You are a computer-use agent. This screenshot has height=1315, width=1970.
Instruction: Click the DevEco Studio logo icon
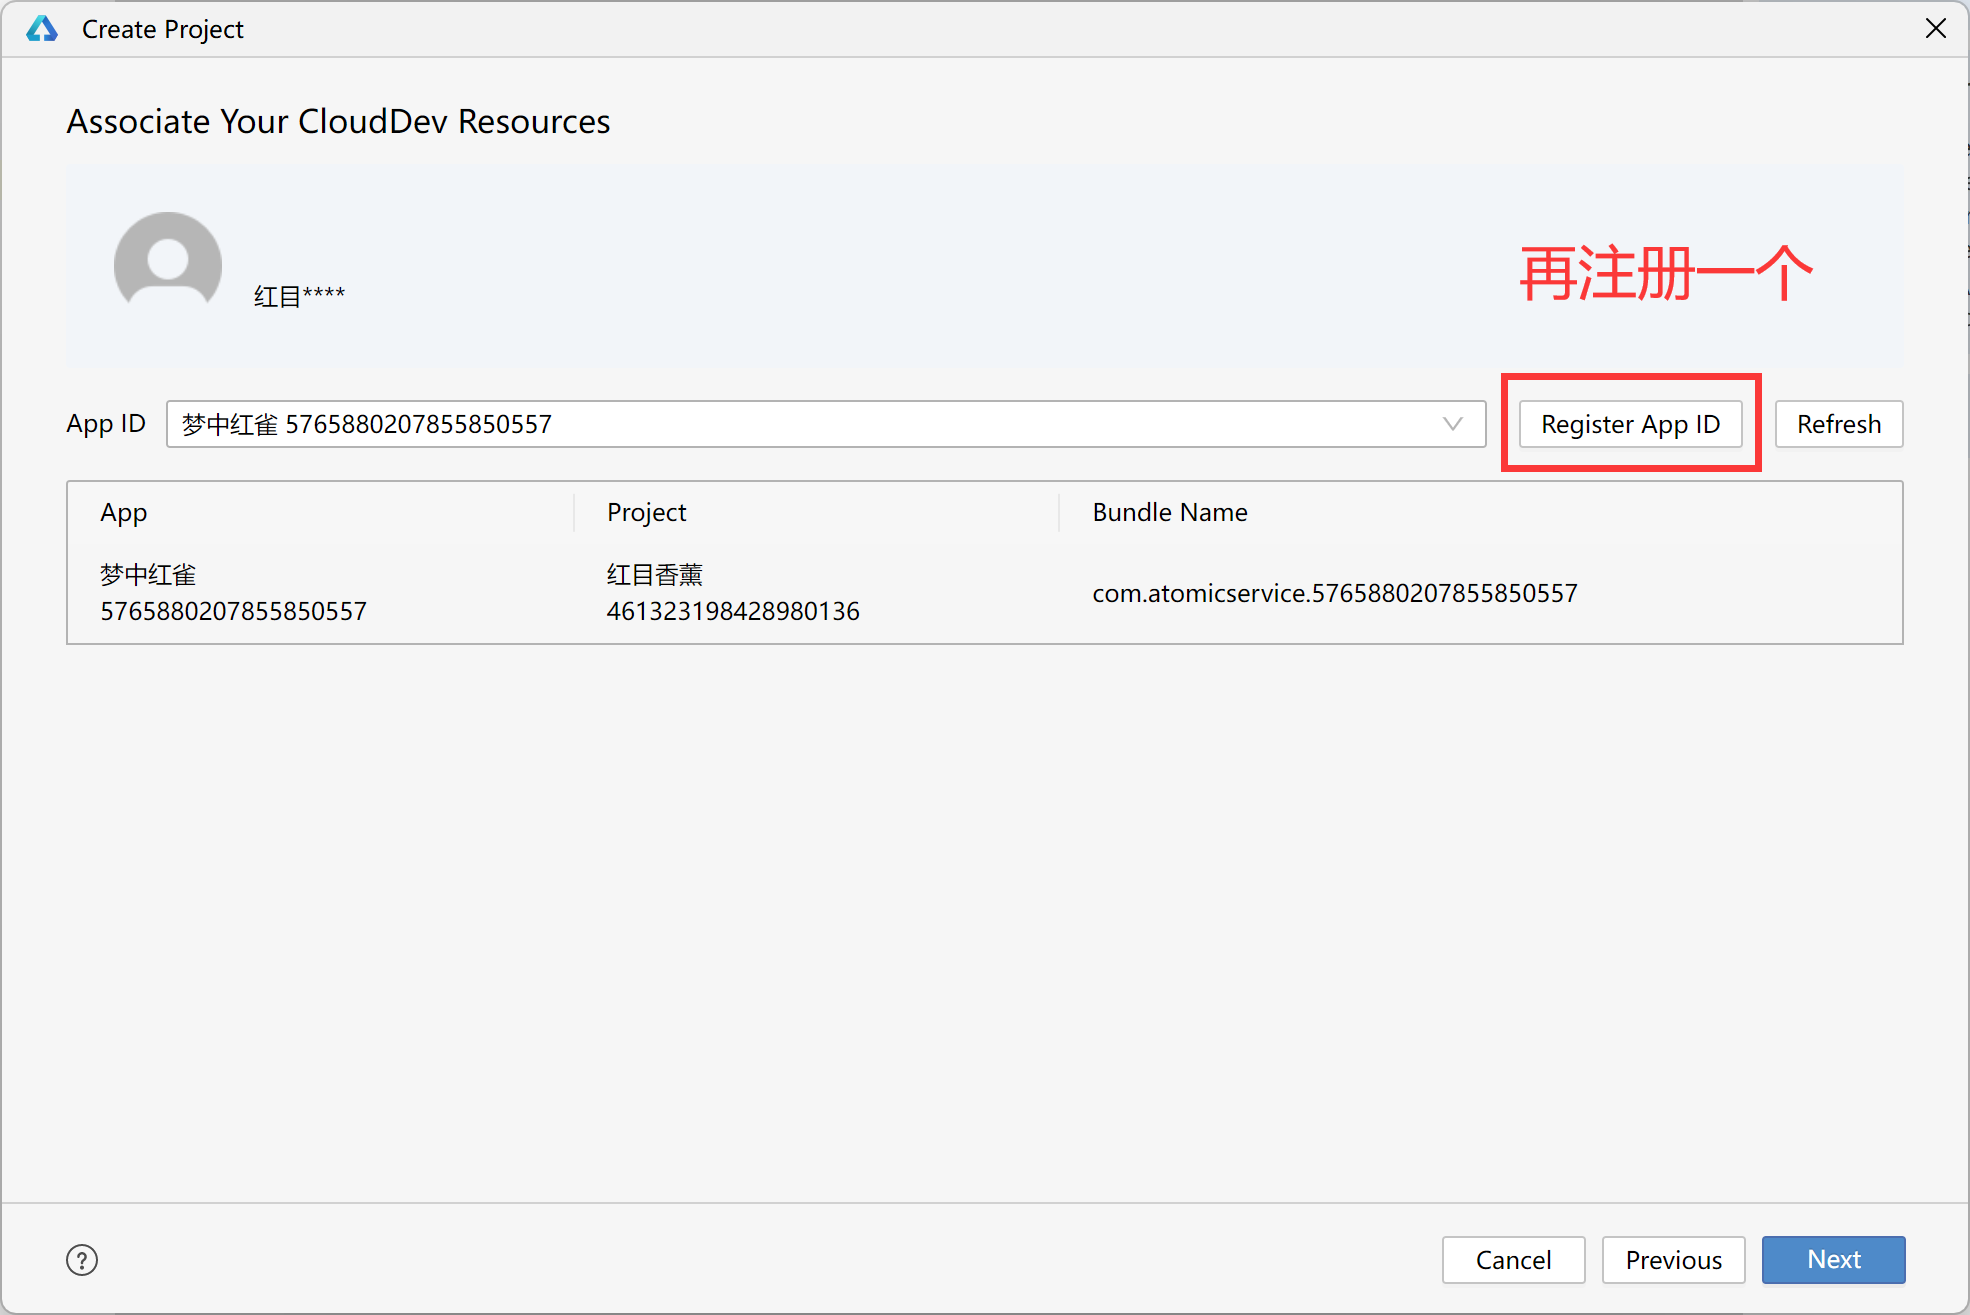(x=42, y=29)
